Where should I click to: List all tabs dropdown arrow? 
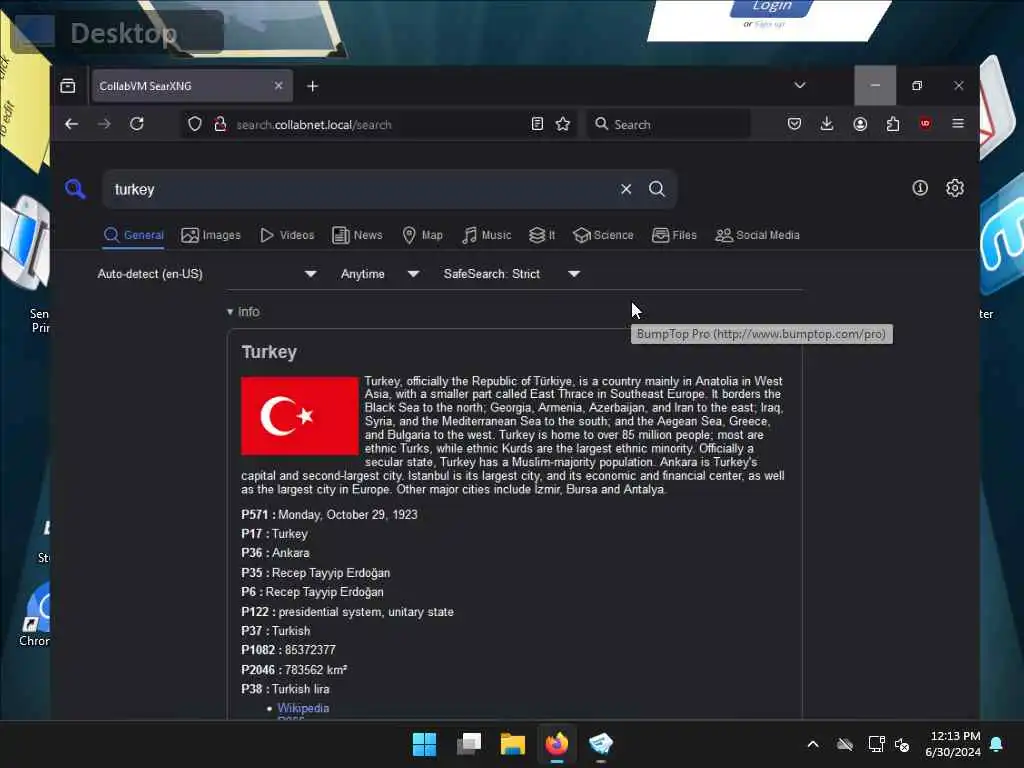pyautogui.click(x=800, y=86)
